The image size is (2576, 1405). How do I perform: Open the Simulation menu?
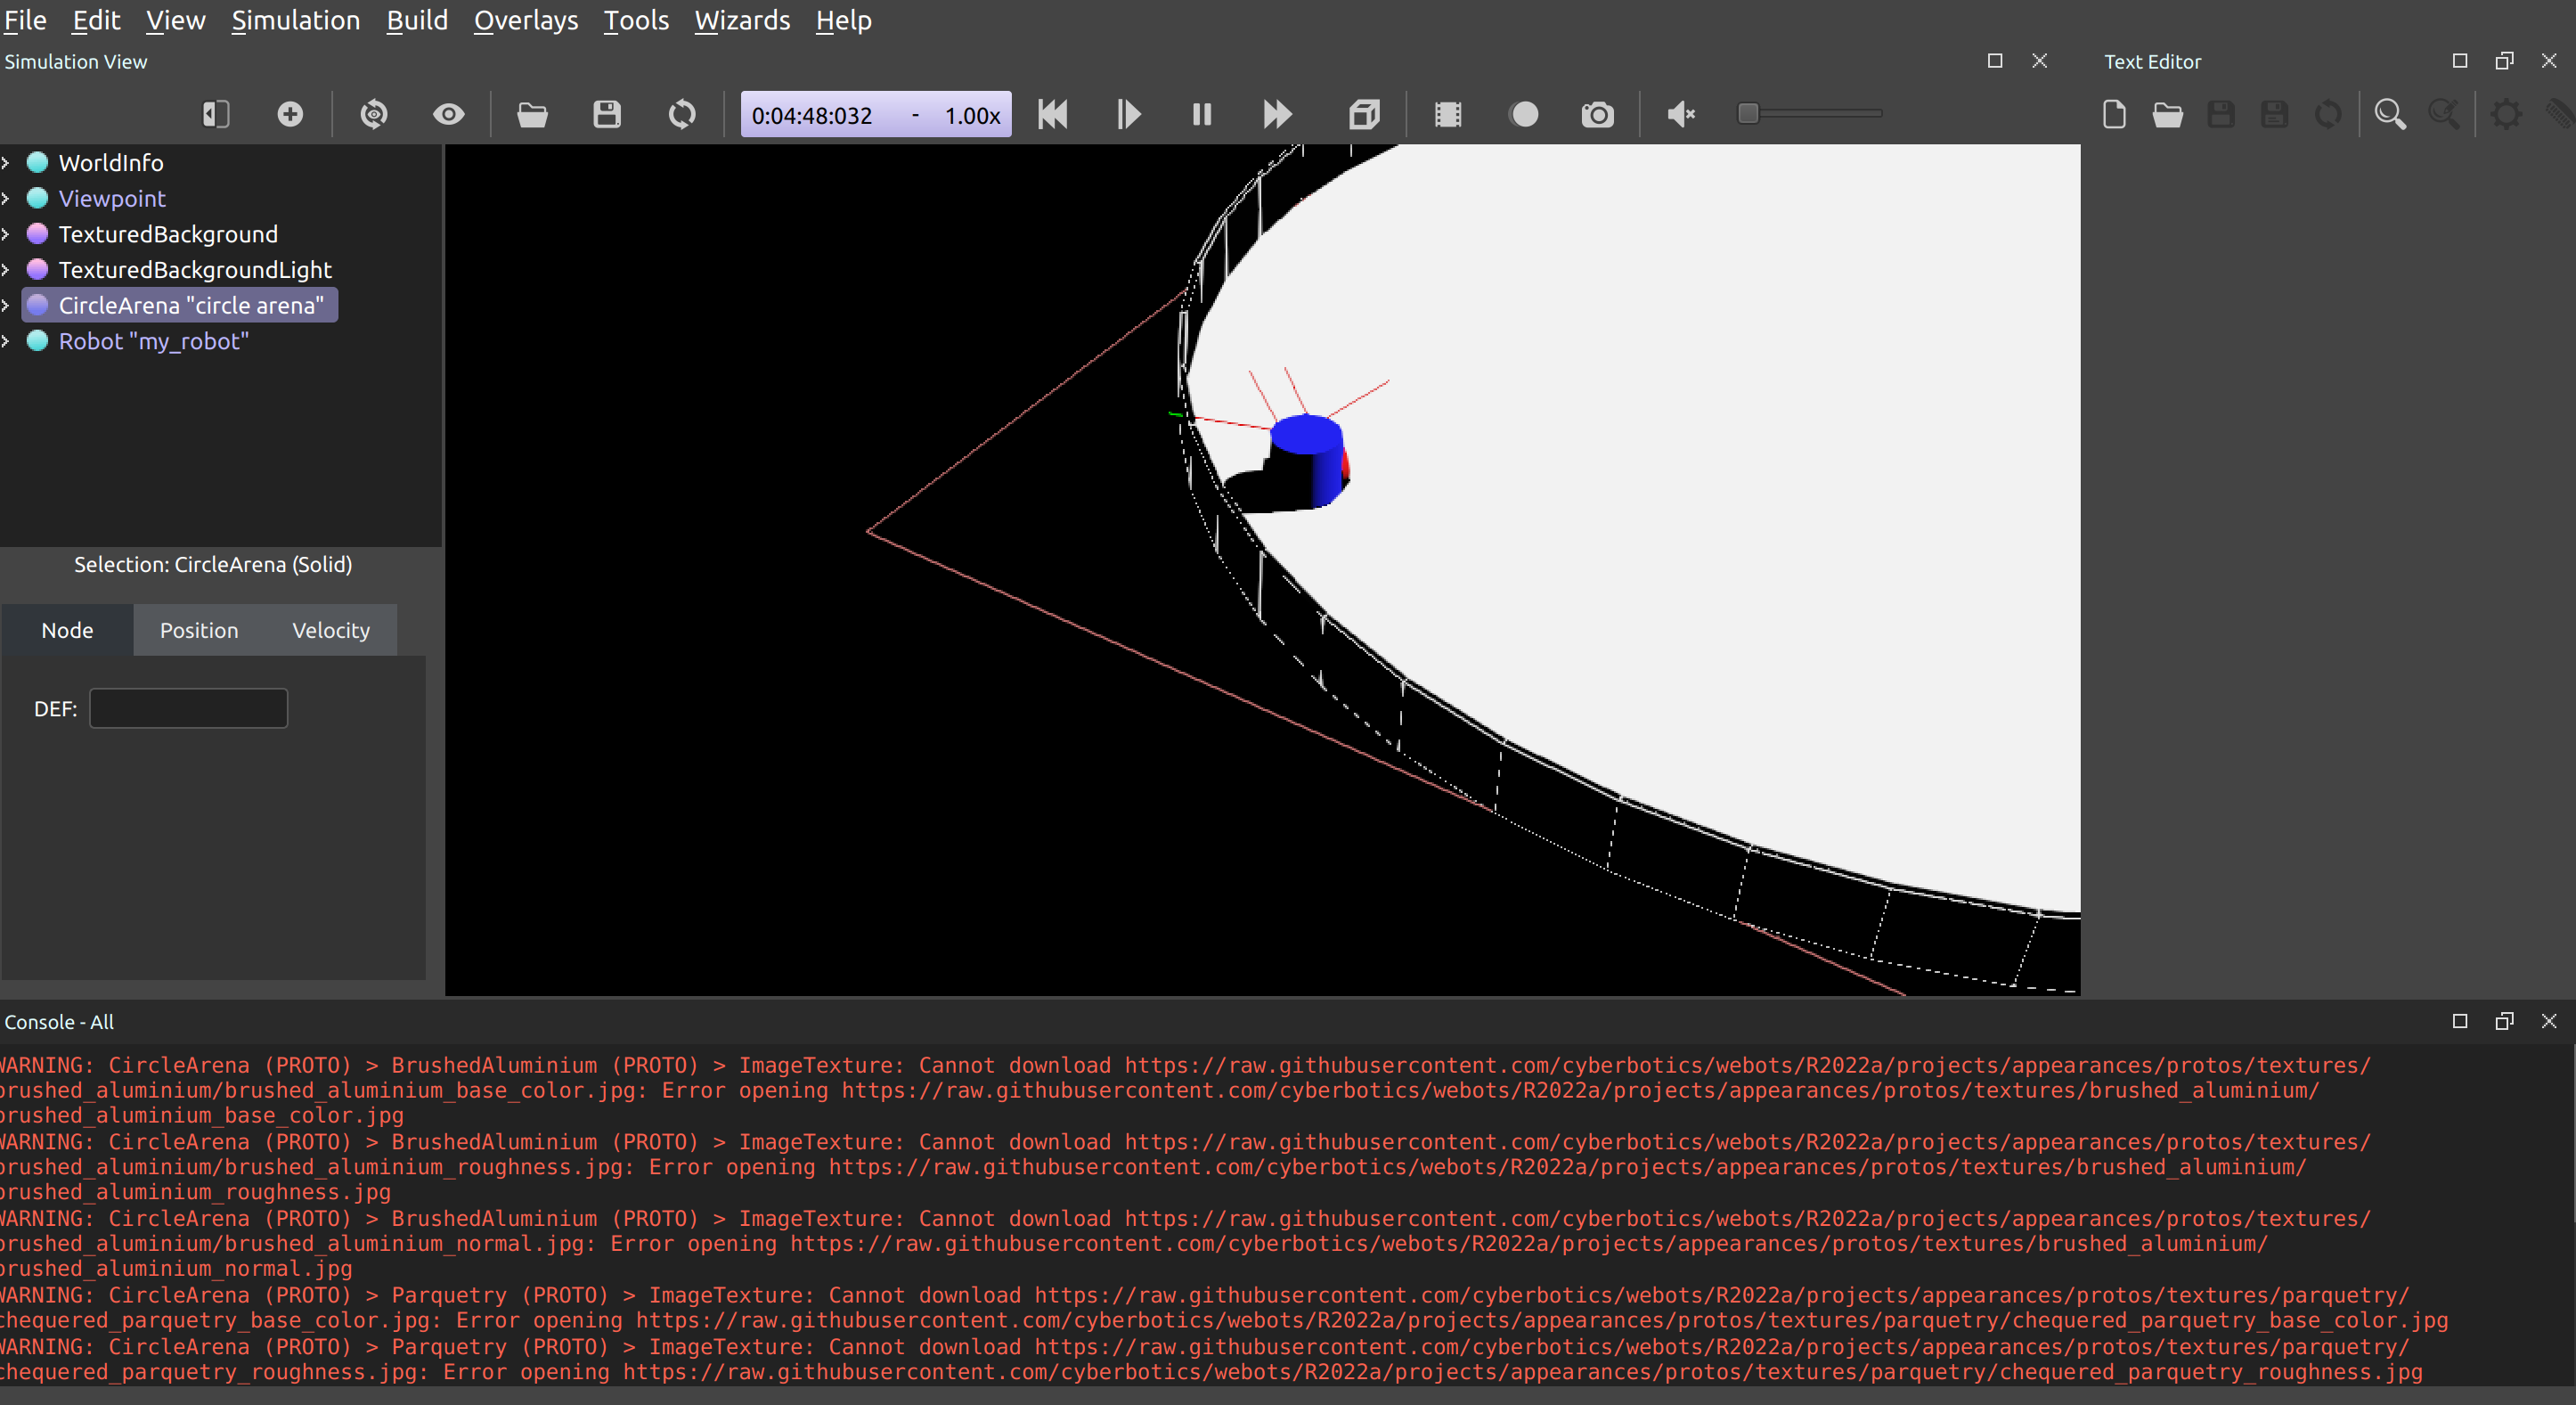[x=295, y=20]
